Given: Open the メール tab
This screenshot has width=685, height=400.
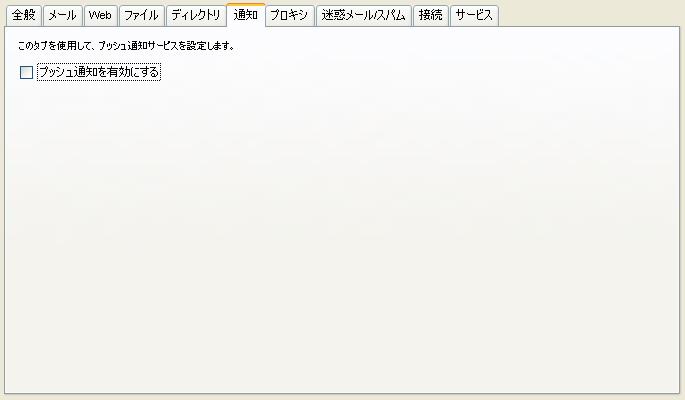Looking at the screenshot, I should pyautogui.click(x=62, y=16).
